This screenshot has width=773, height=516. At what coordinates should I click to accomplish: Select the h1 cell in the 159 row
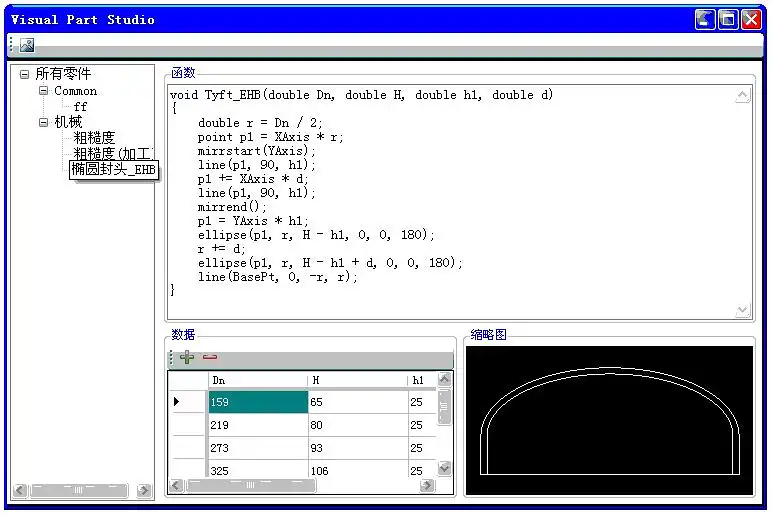[x=422, y=402]
